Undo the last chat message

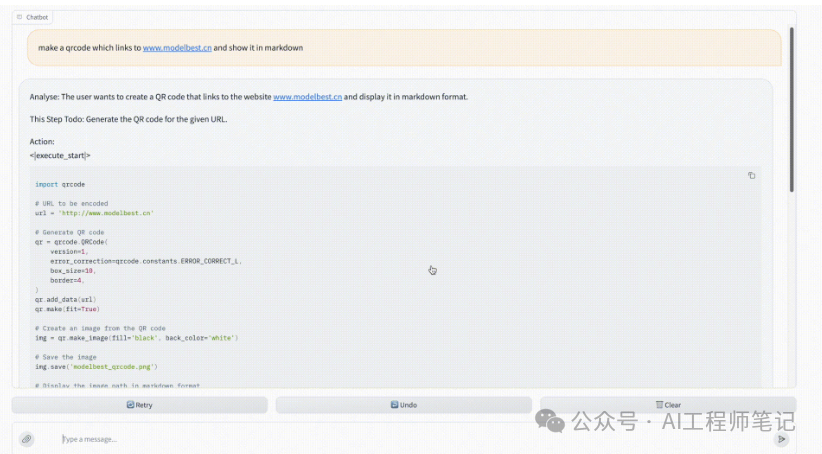point(403,405)
